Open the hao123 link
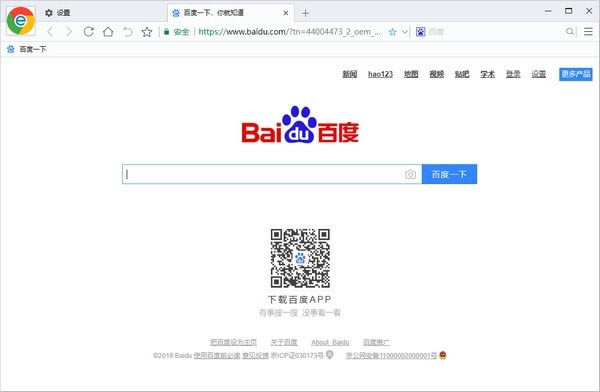Viewport: 600px width, 392px height. pyautogui.click(x=380, y=74)
